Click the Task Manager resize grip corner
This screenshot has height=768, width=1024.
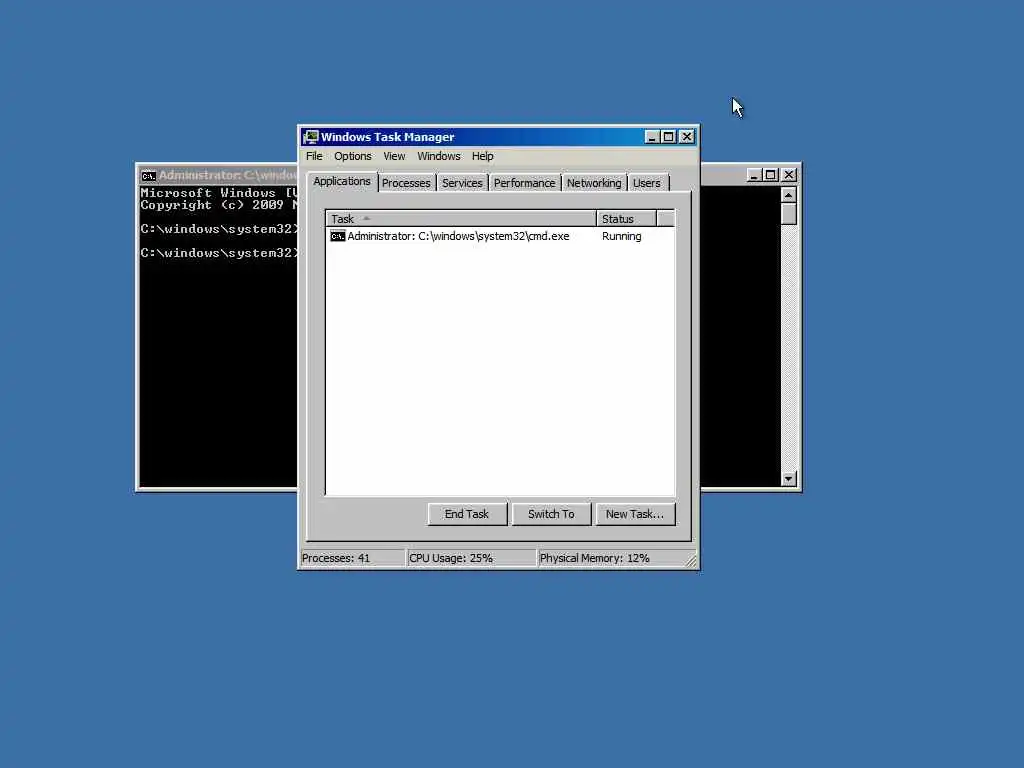point(691,560)
